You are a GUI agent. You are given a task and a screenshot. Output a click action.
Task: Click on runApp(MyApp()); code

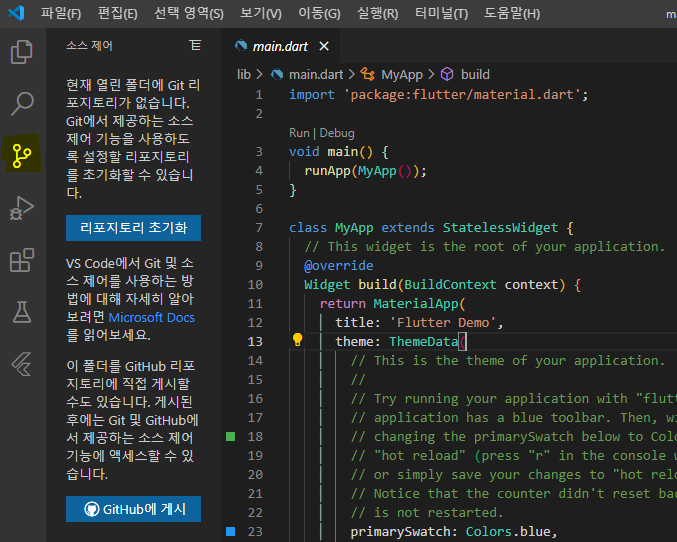(365, 171)
